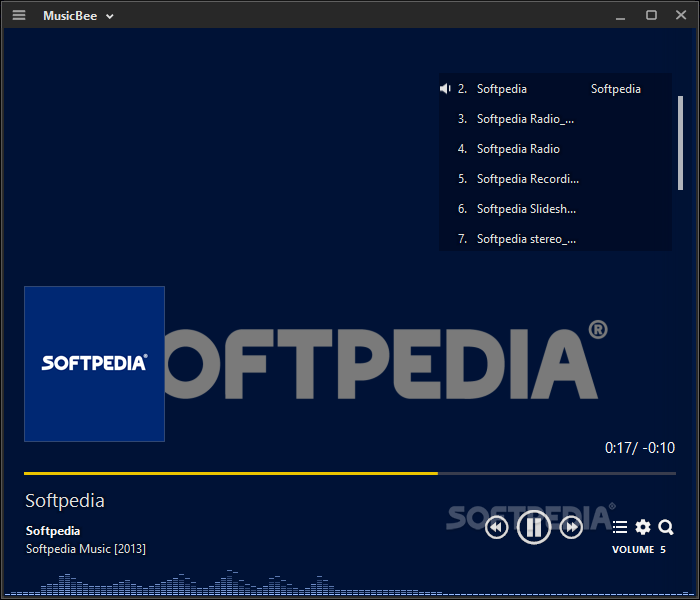This screenshot has height=600, width=700.
Task: Click the bold Softpedia artist name
Action: pyautogui.click(x=53, y=531)
